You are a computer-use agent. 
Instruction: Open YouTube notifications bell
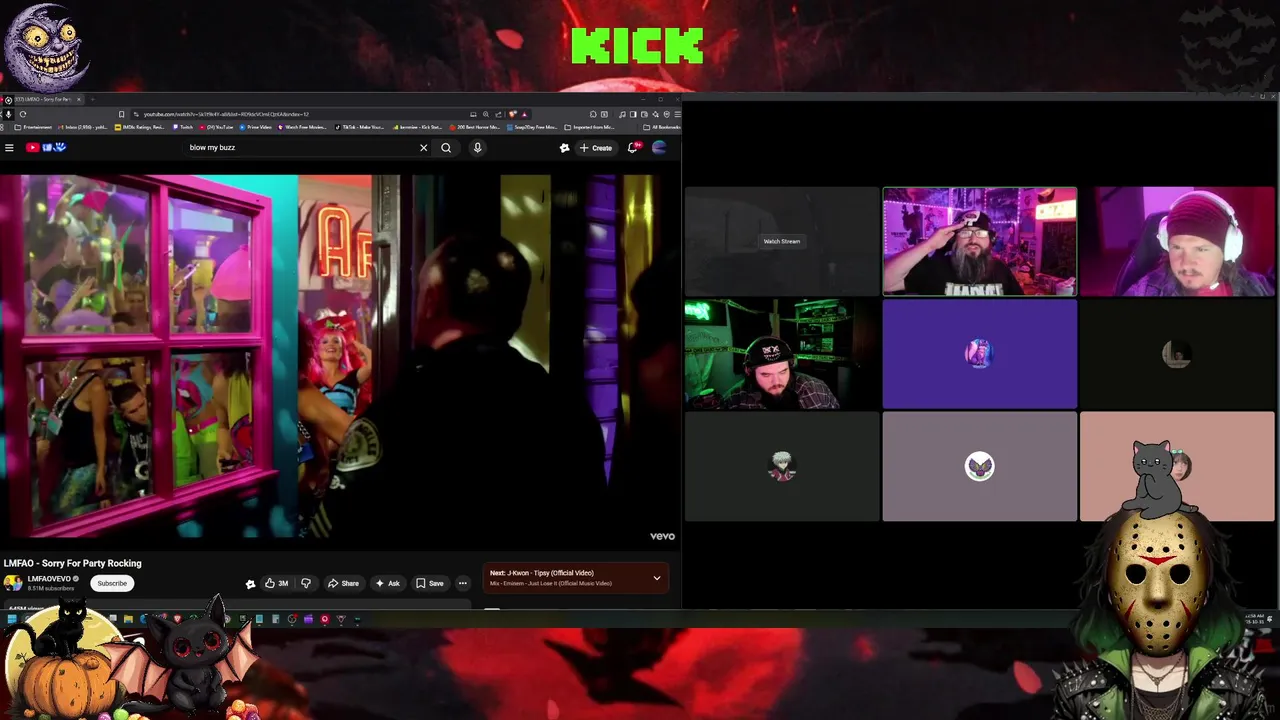[633, 148]
